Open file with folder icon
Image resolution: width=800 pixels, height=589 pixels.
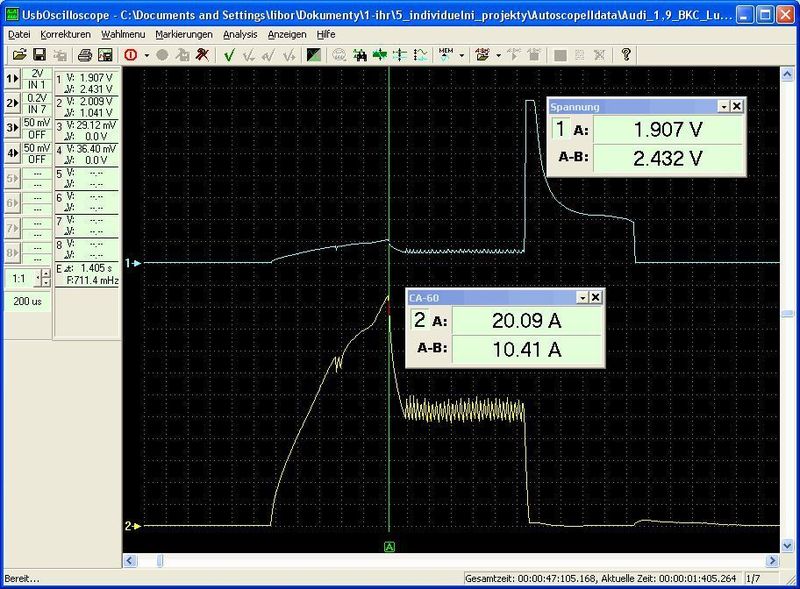point(19,55)
